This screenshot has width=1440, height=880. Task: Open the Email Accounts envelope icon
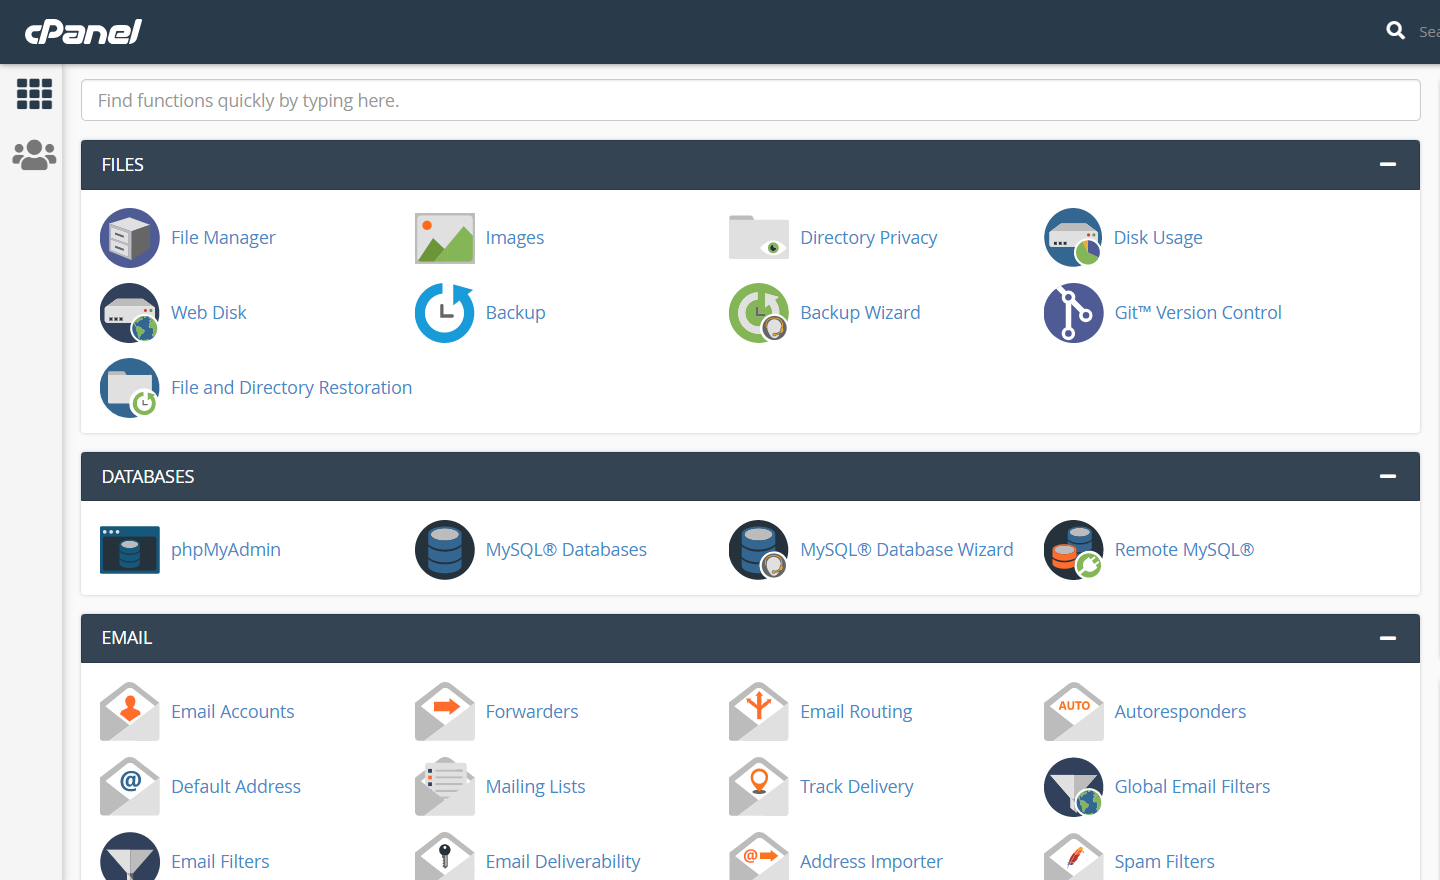click(x=130, y=712)
